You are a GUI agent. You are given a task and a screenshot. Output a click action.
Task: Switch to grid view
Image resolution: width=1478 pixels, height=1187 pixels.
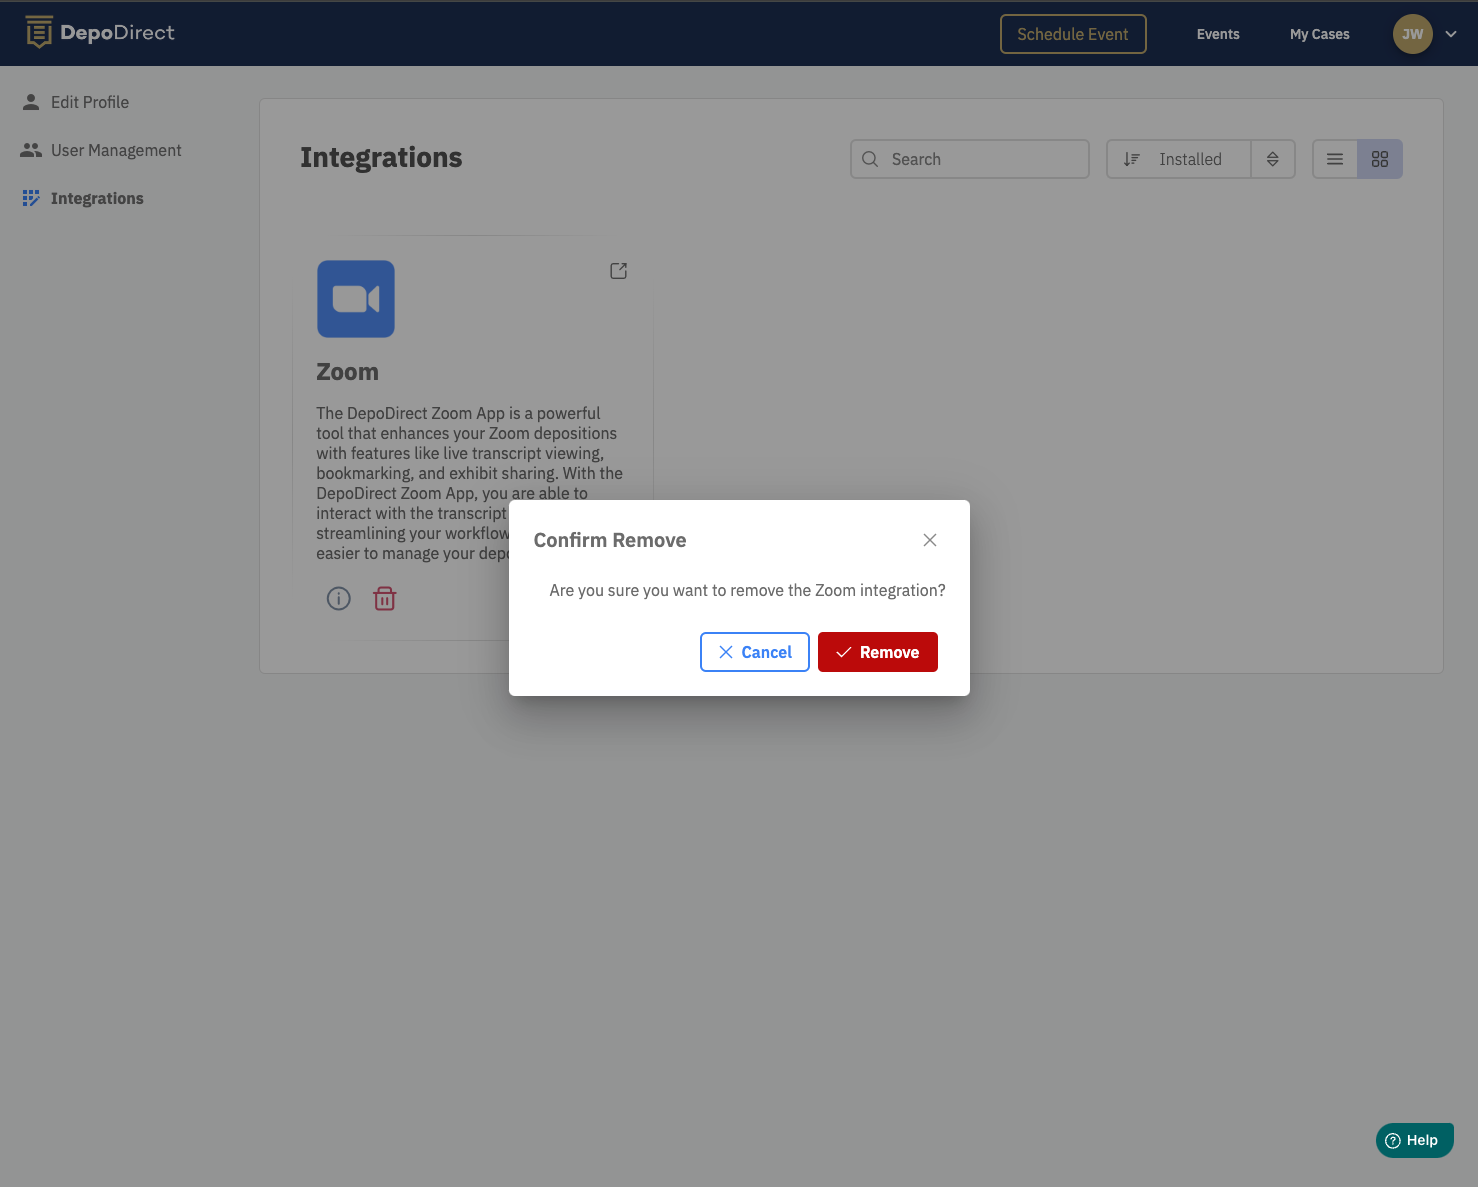[x=1380, y=159]
